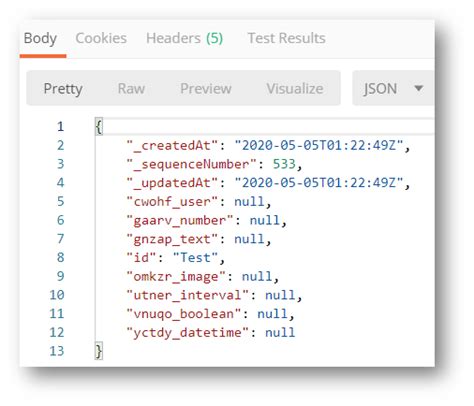Screen dimensions: 474x406
Task: Click the "_sequenceNumber" key
Action: point(191,164)
